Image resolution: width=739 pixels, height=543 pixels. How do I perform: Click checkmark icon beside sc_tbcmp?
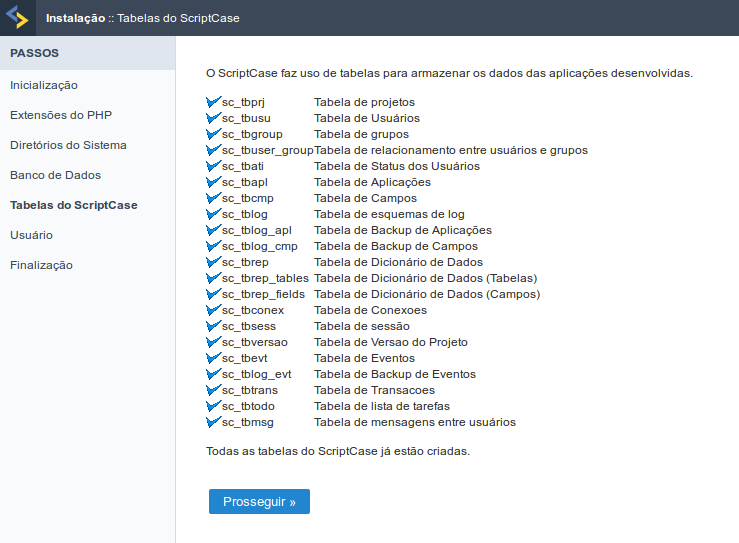213,197
